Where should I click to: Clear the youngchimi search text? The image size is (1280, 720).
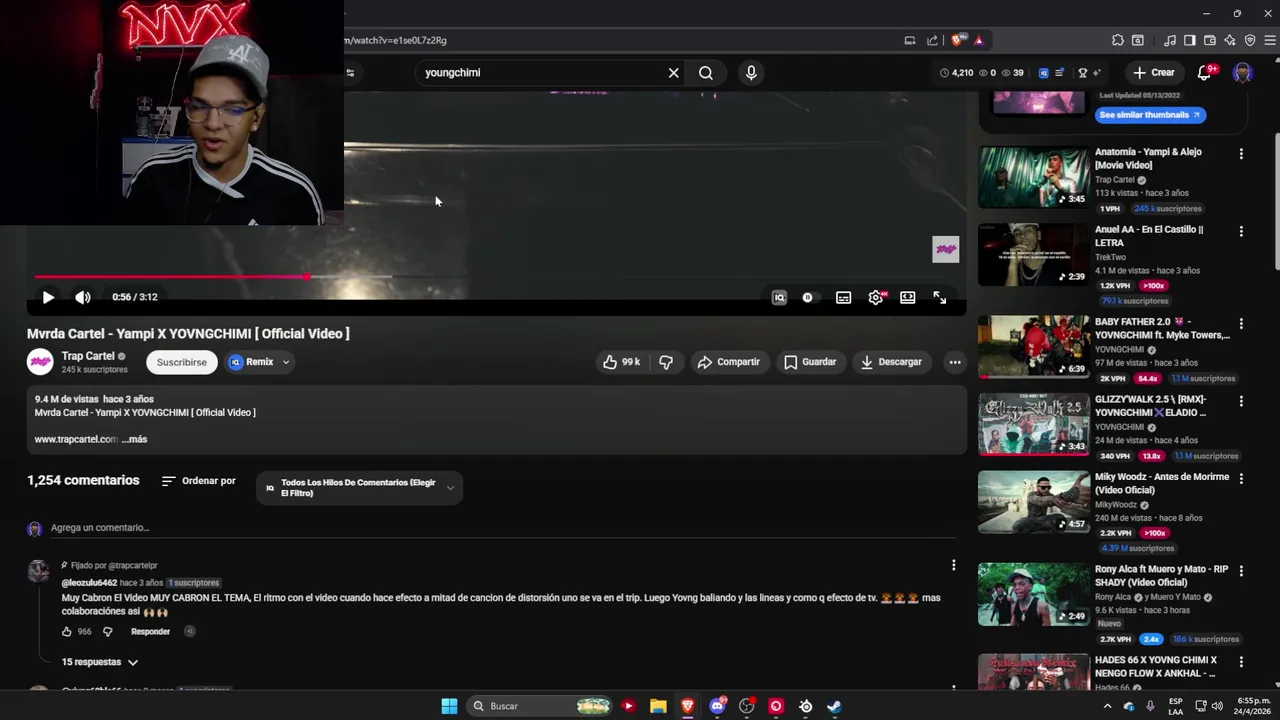pyautogui.click(x=674, y=72)
